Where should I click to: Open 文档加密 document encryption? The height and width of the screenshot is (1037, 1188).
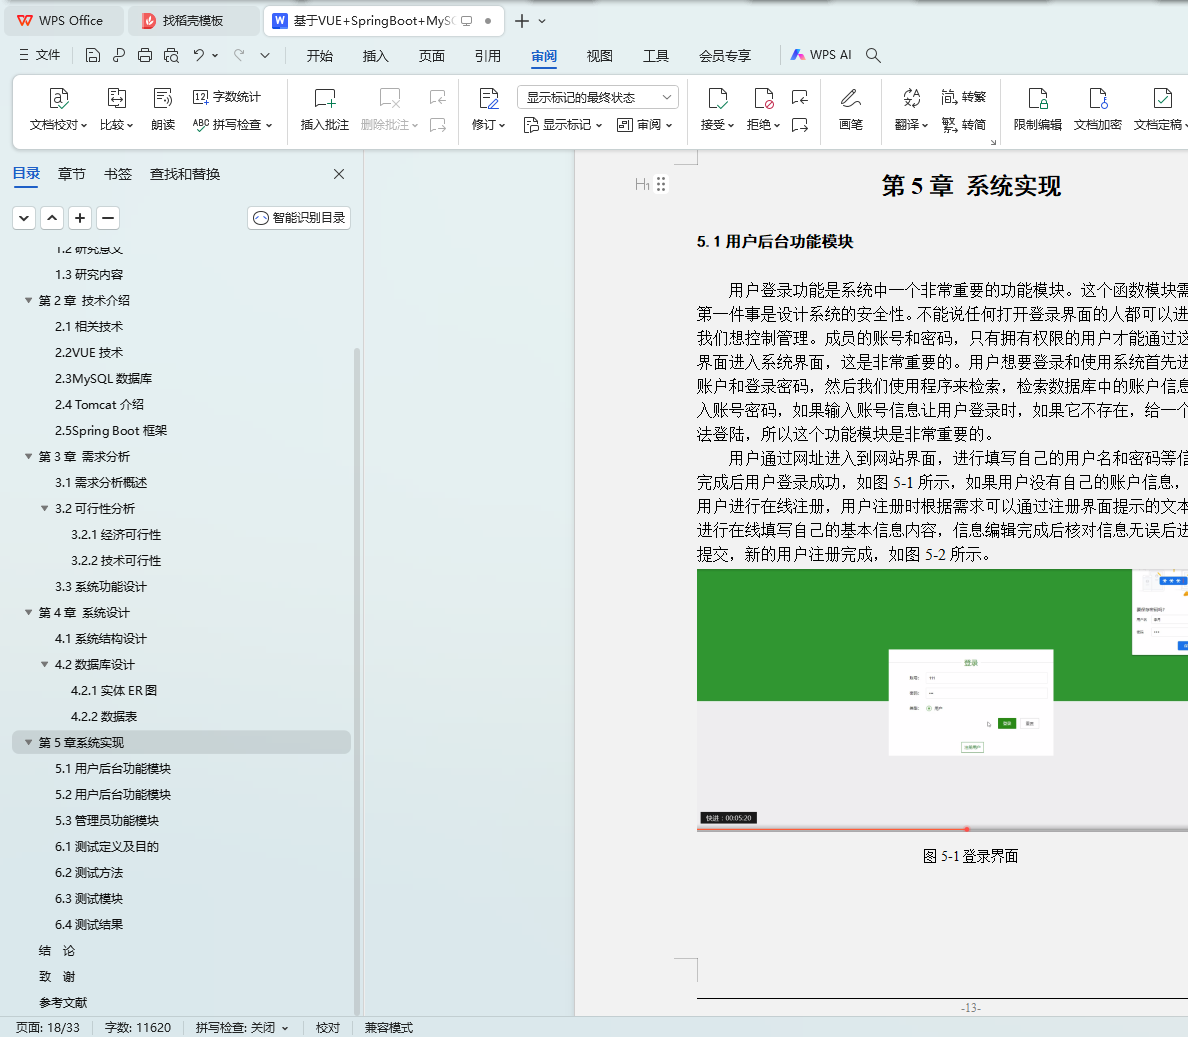click(1097, 109)
